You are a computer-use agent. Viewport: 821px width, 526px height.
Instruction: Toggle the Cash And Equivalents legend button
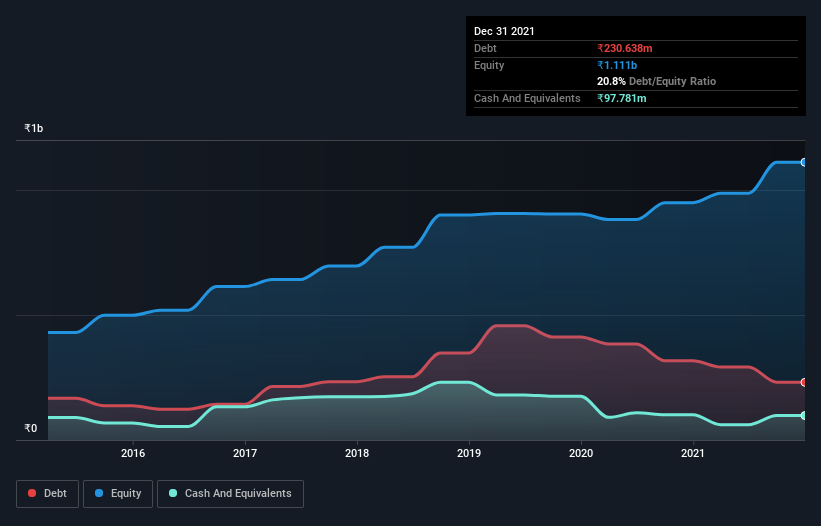tap(230, 494)
